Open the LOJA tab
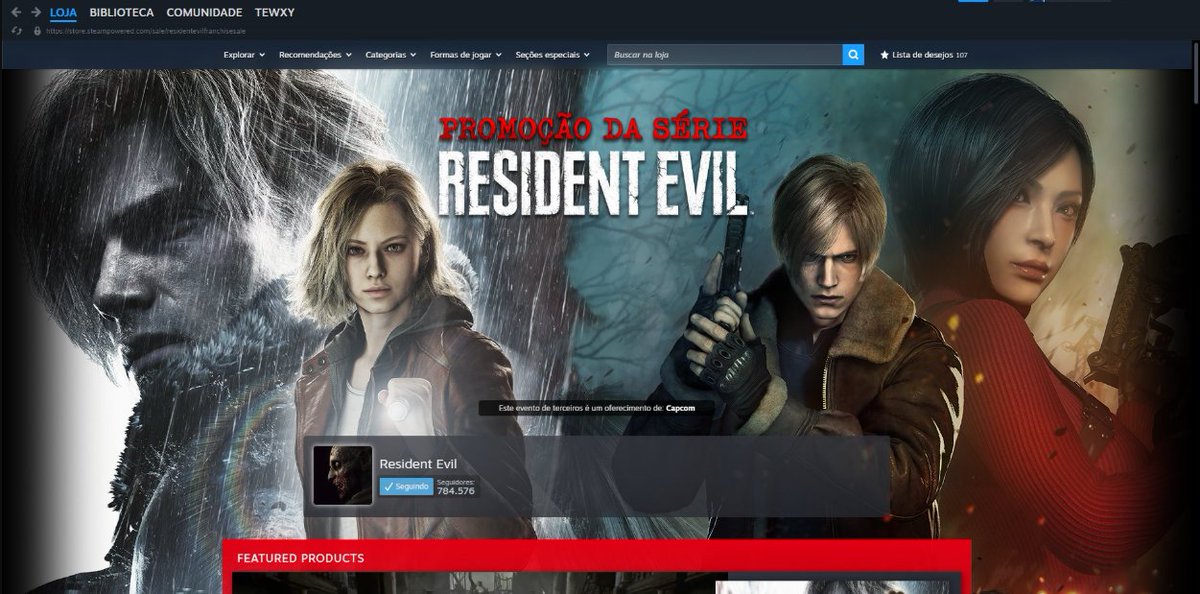The height and width of the screenshot is (594, 1200). [x=63, y=12]
